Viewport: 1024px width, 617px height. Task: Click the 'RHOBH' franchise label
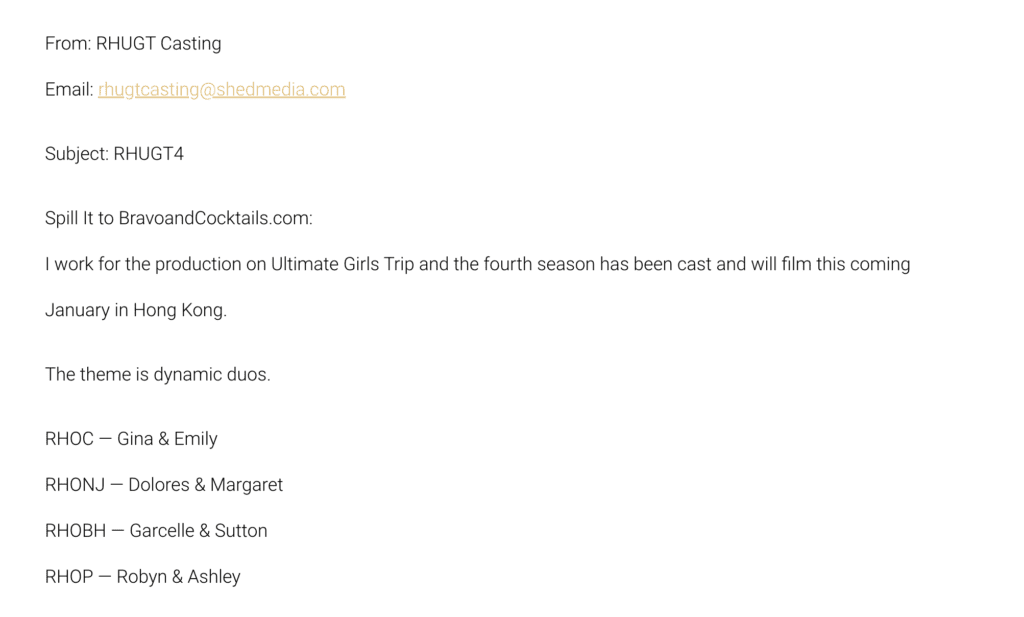point(76,531)
